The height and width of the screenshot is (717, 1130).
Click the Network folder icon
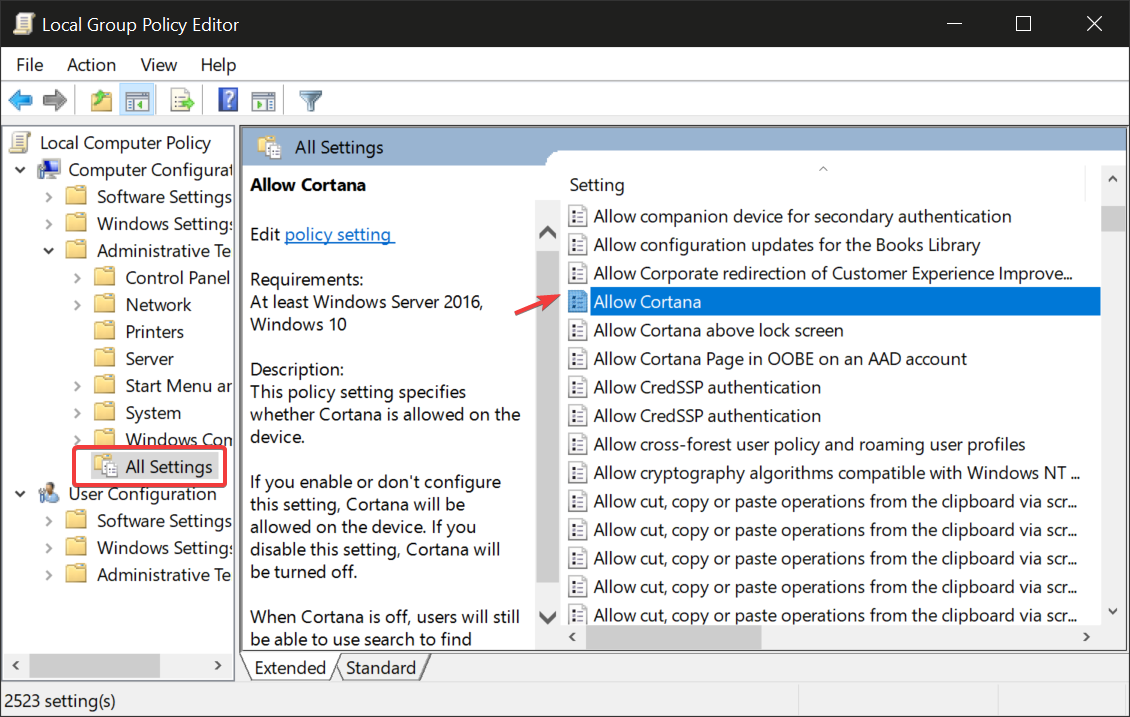coord(105,303)
